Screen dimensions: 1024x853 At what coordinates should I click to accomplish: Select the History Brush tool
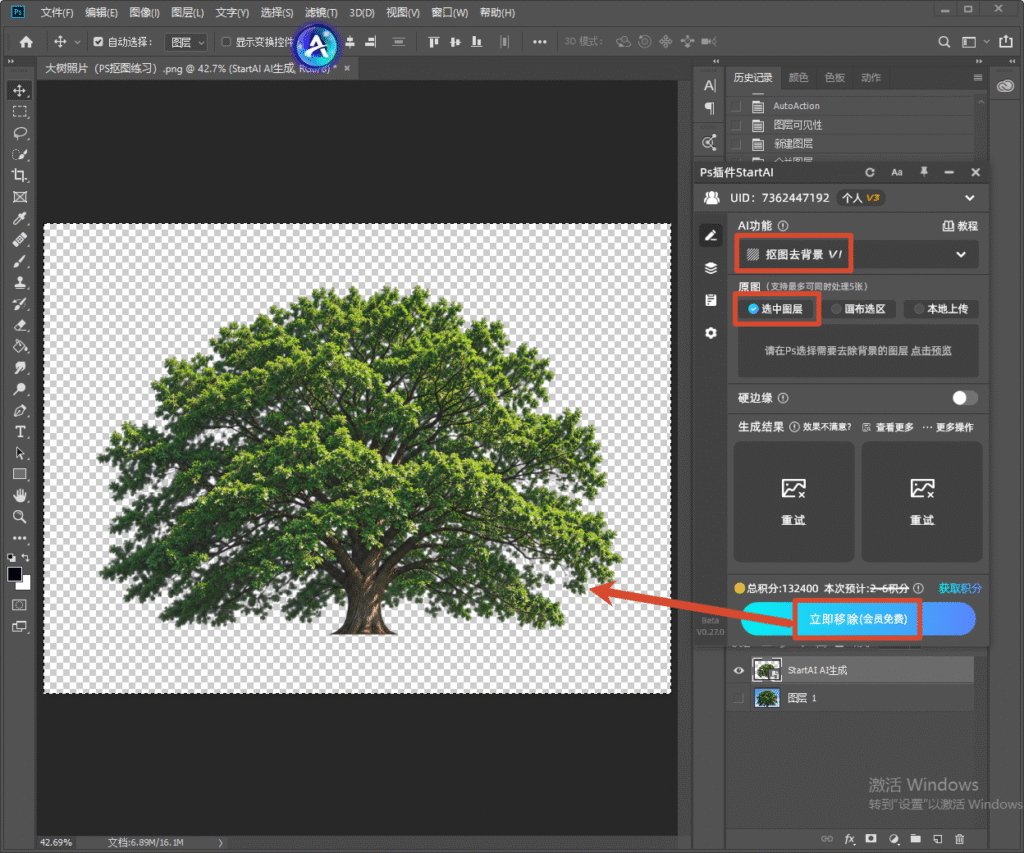pyautogui.click(x=20, y=304)
